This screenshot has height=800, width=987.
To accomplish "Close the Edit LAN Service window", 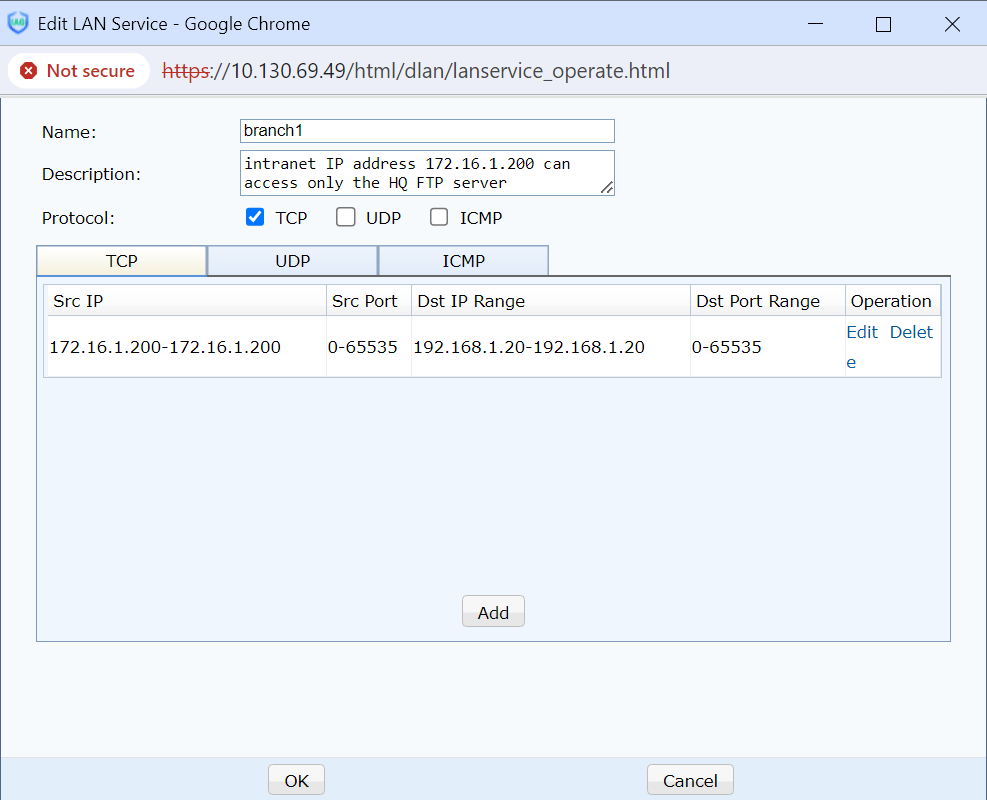I will 952,24.
